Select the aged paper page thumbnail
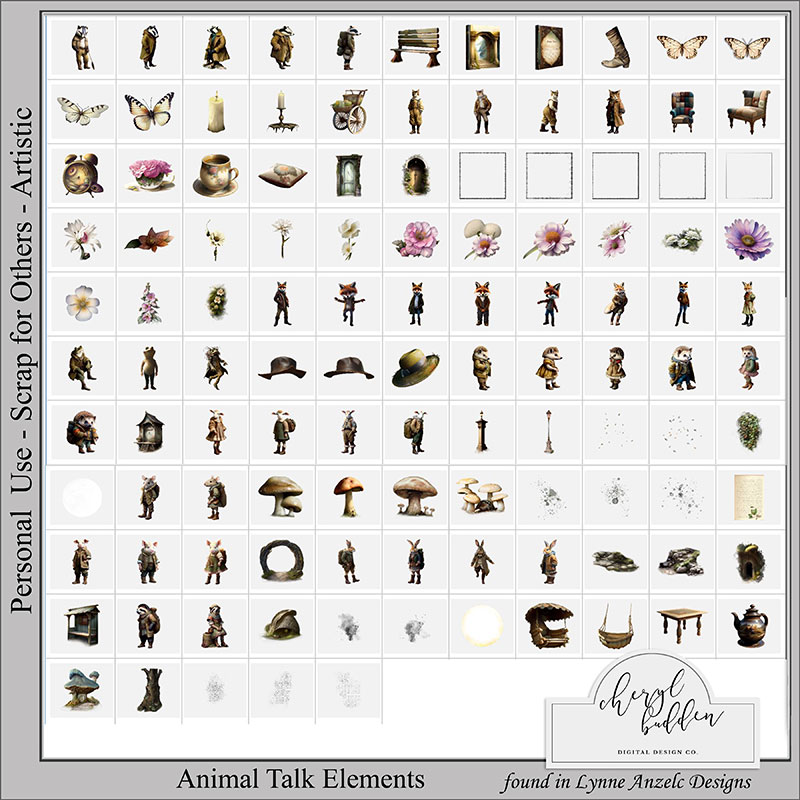The image size is (800, 800). [748, 494]
